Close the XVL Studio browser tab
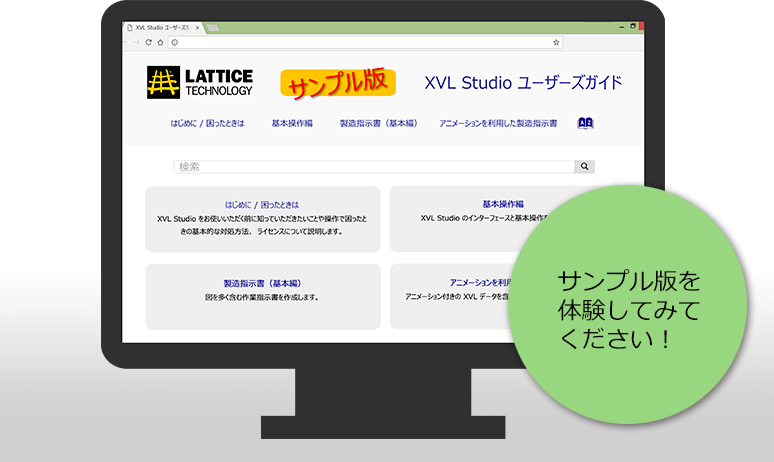Screen dimensions: 774x462 (x=197, y=28)
